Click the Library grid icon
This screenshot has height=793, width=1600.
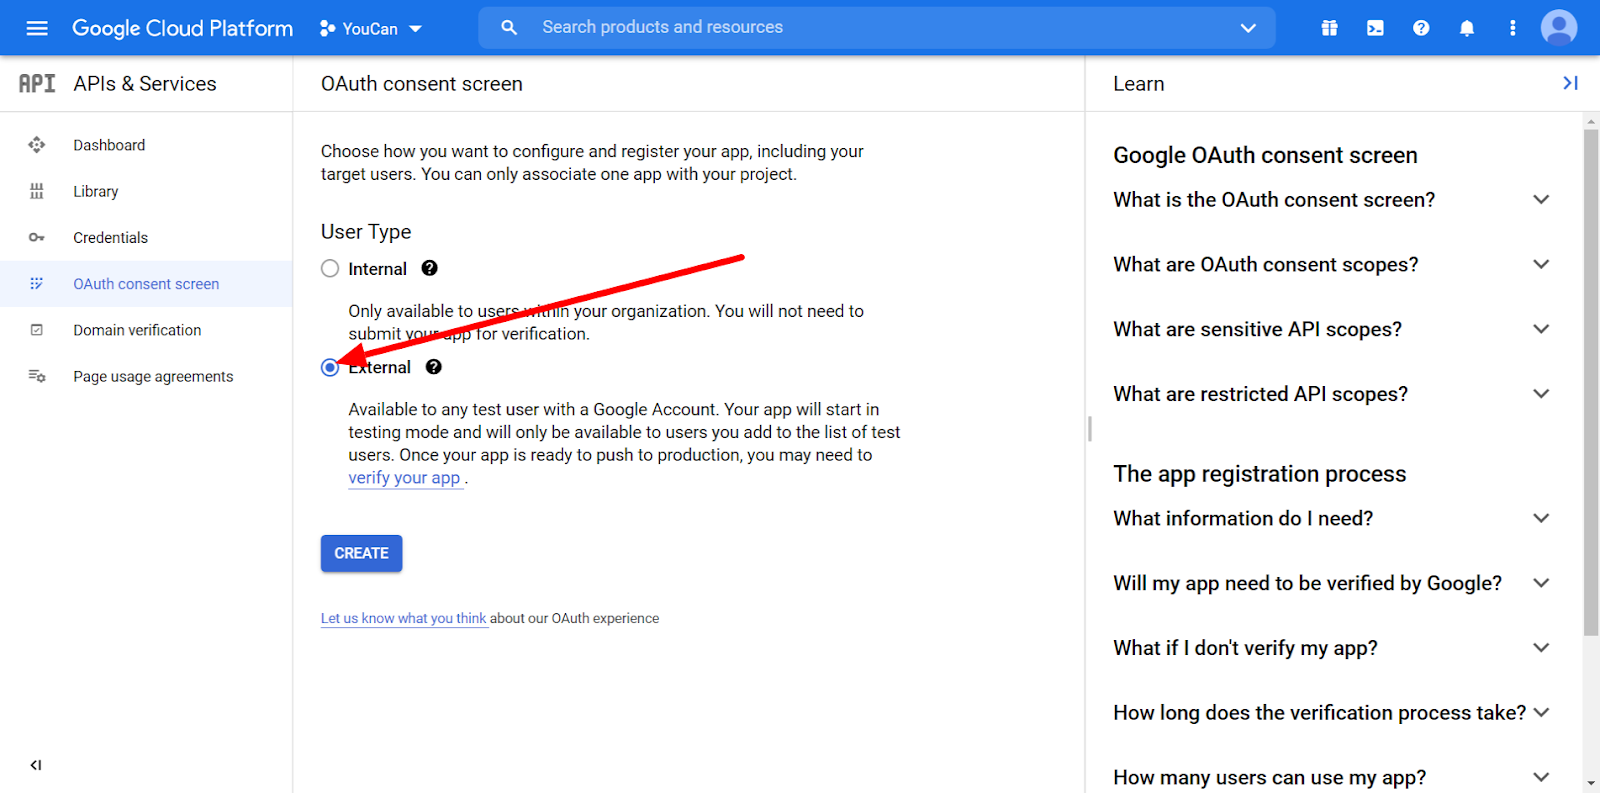[37, 191]
